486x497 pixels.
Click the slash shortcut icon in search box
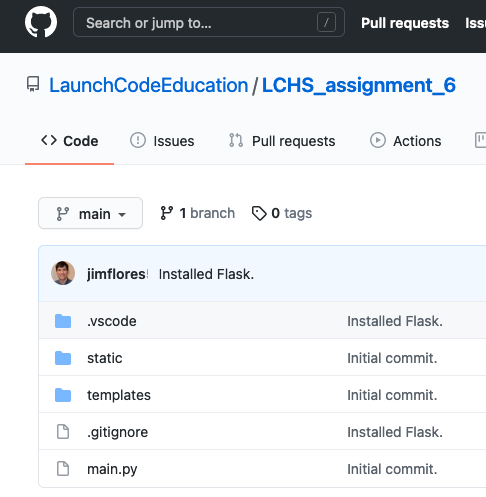click(326, 23)
